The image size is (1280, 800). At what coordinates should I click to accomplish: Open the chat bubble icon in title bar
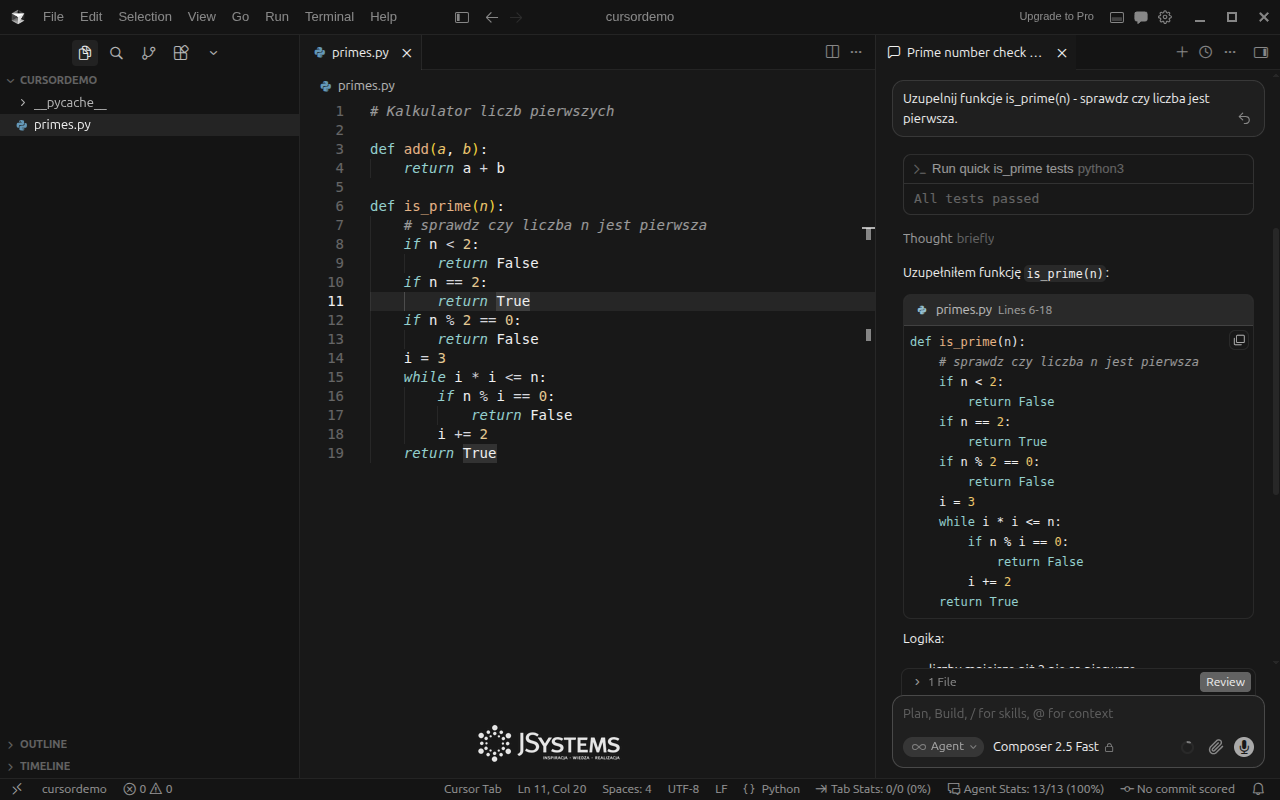coord(1141,17)
